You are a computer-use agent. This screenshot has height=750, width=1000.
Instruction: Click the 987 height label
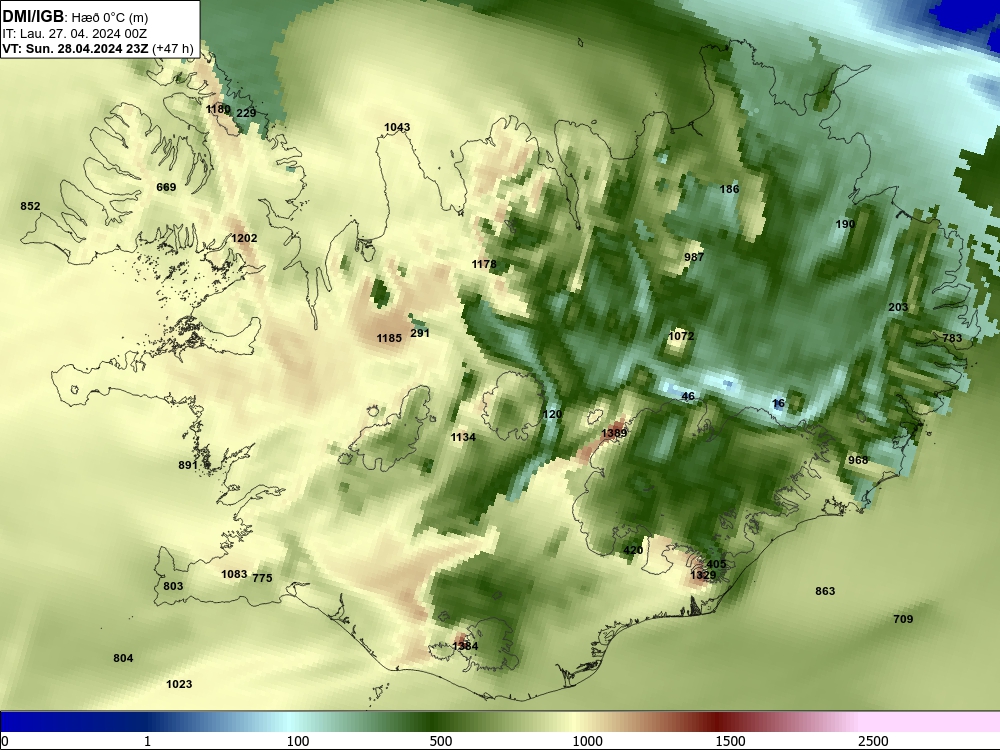click(694, 257)
